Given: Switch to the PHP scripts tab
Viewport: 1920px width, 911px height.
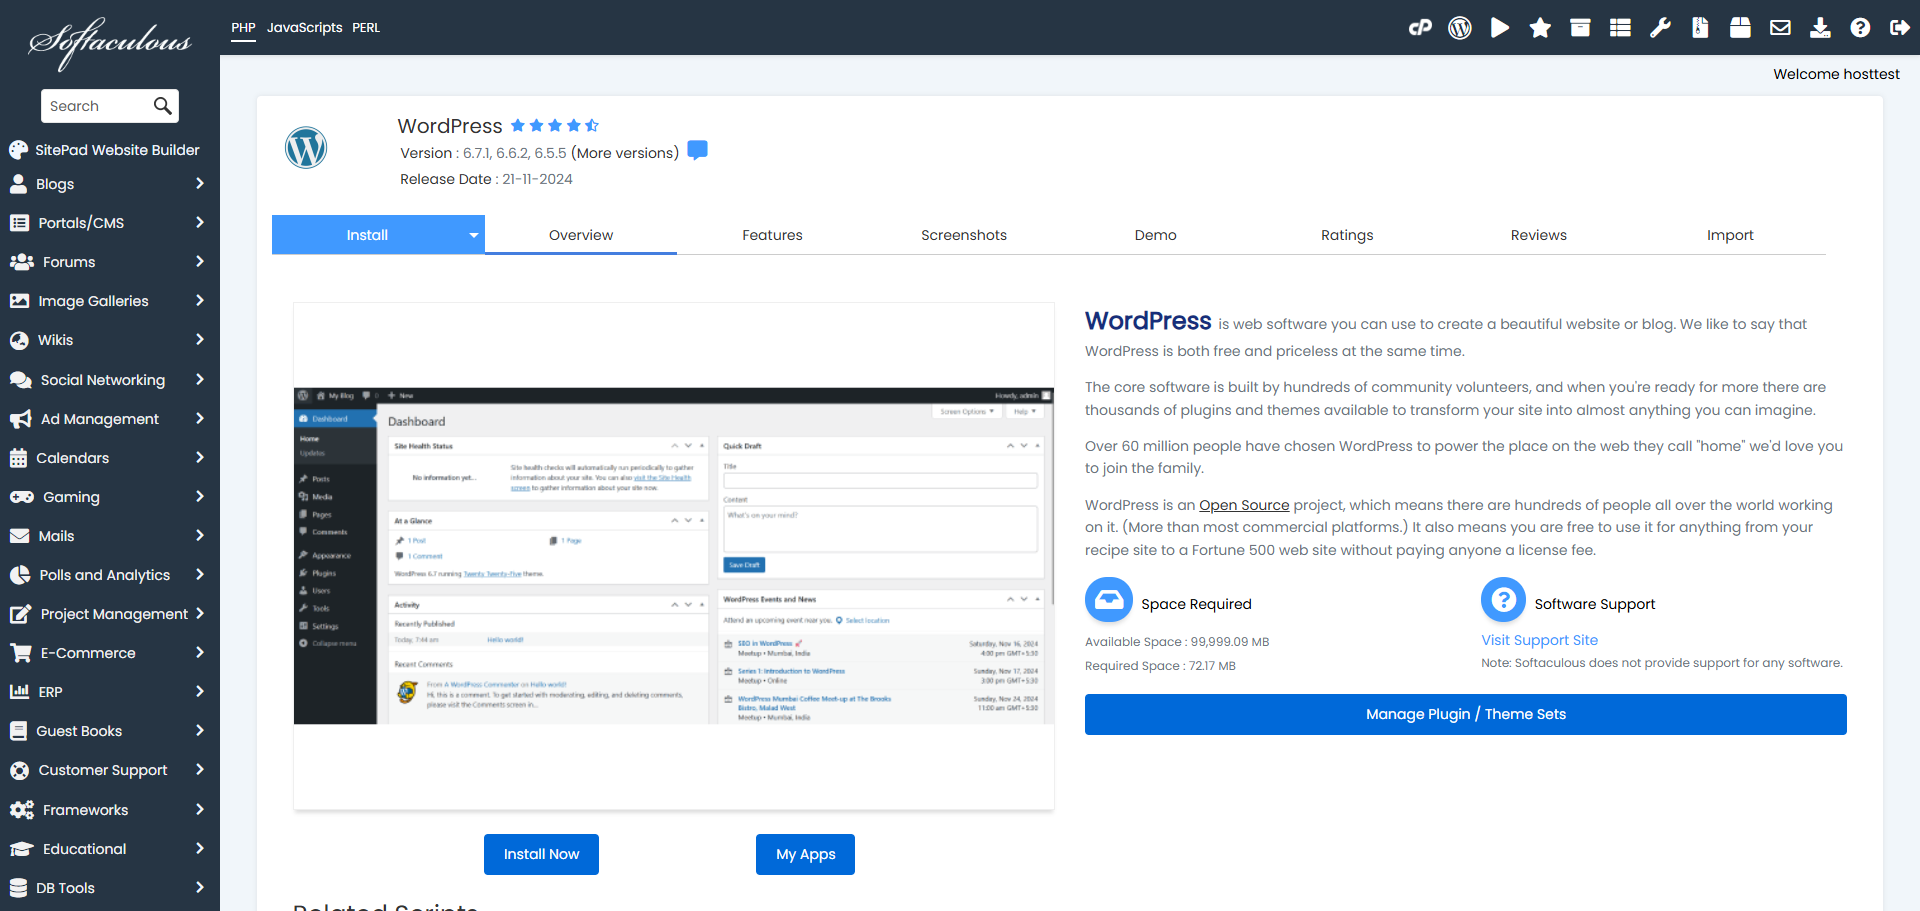Looking at the screenshot, I should pyautogui.click(x=243, y=28).
